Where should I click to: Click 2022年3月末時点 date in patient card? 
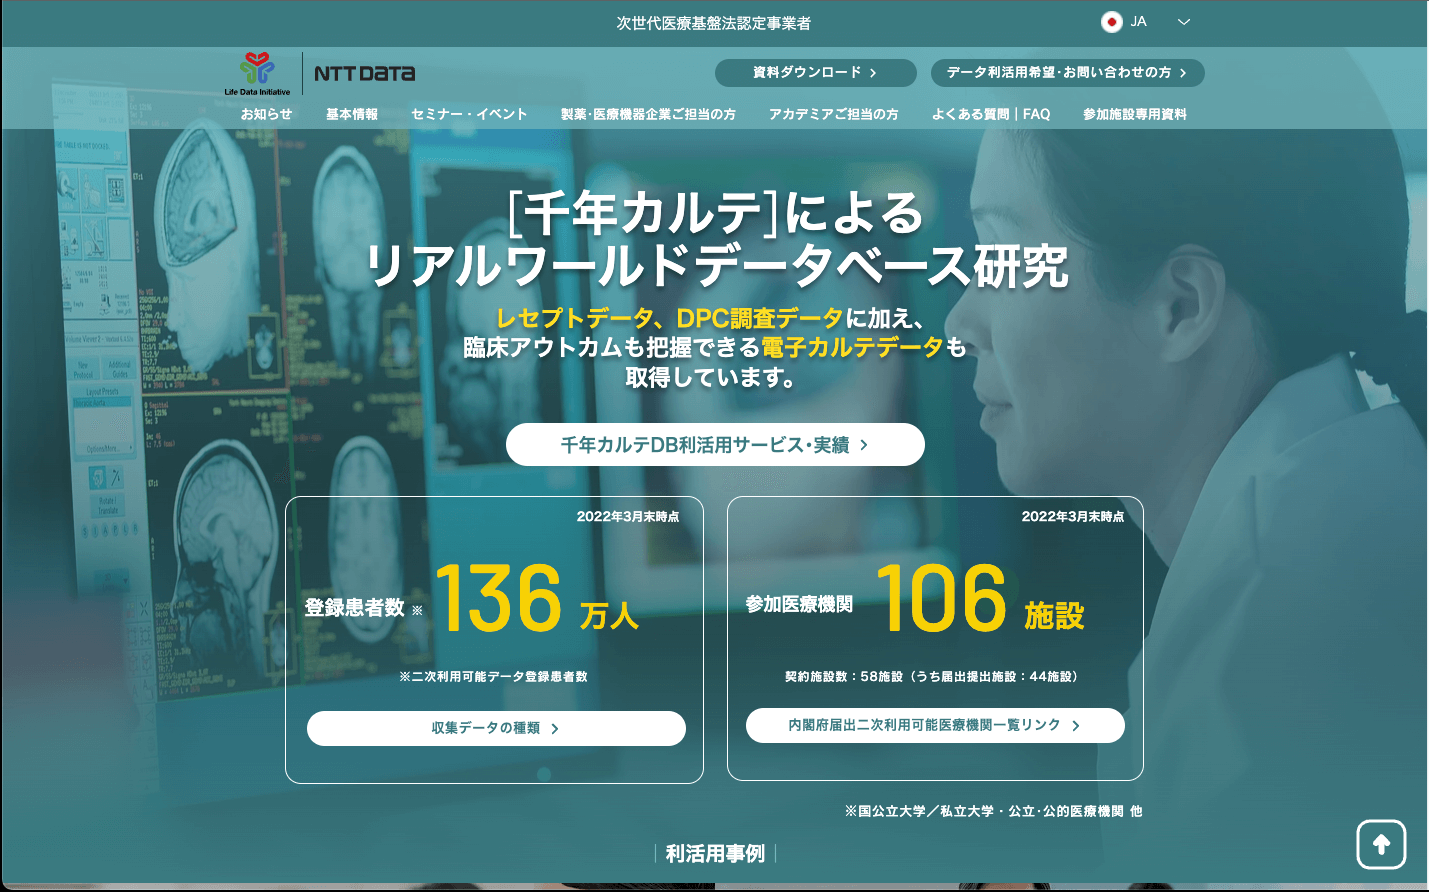tap(628, 517)
